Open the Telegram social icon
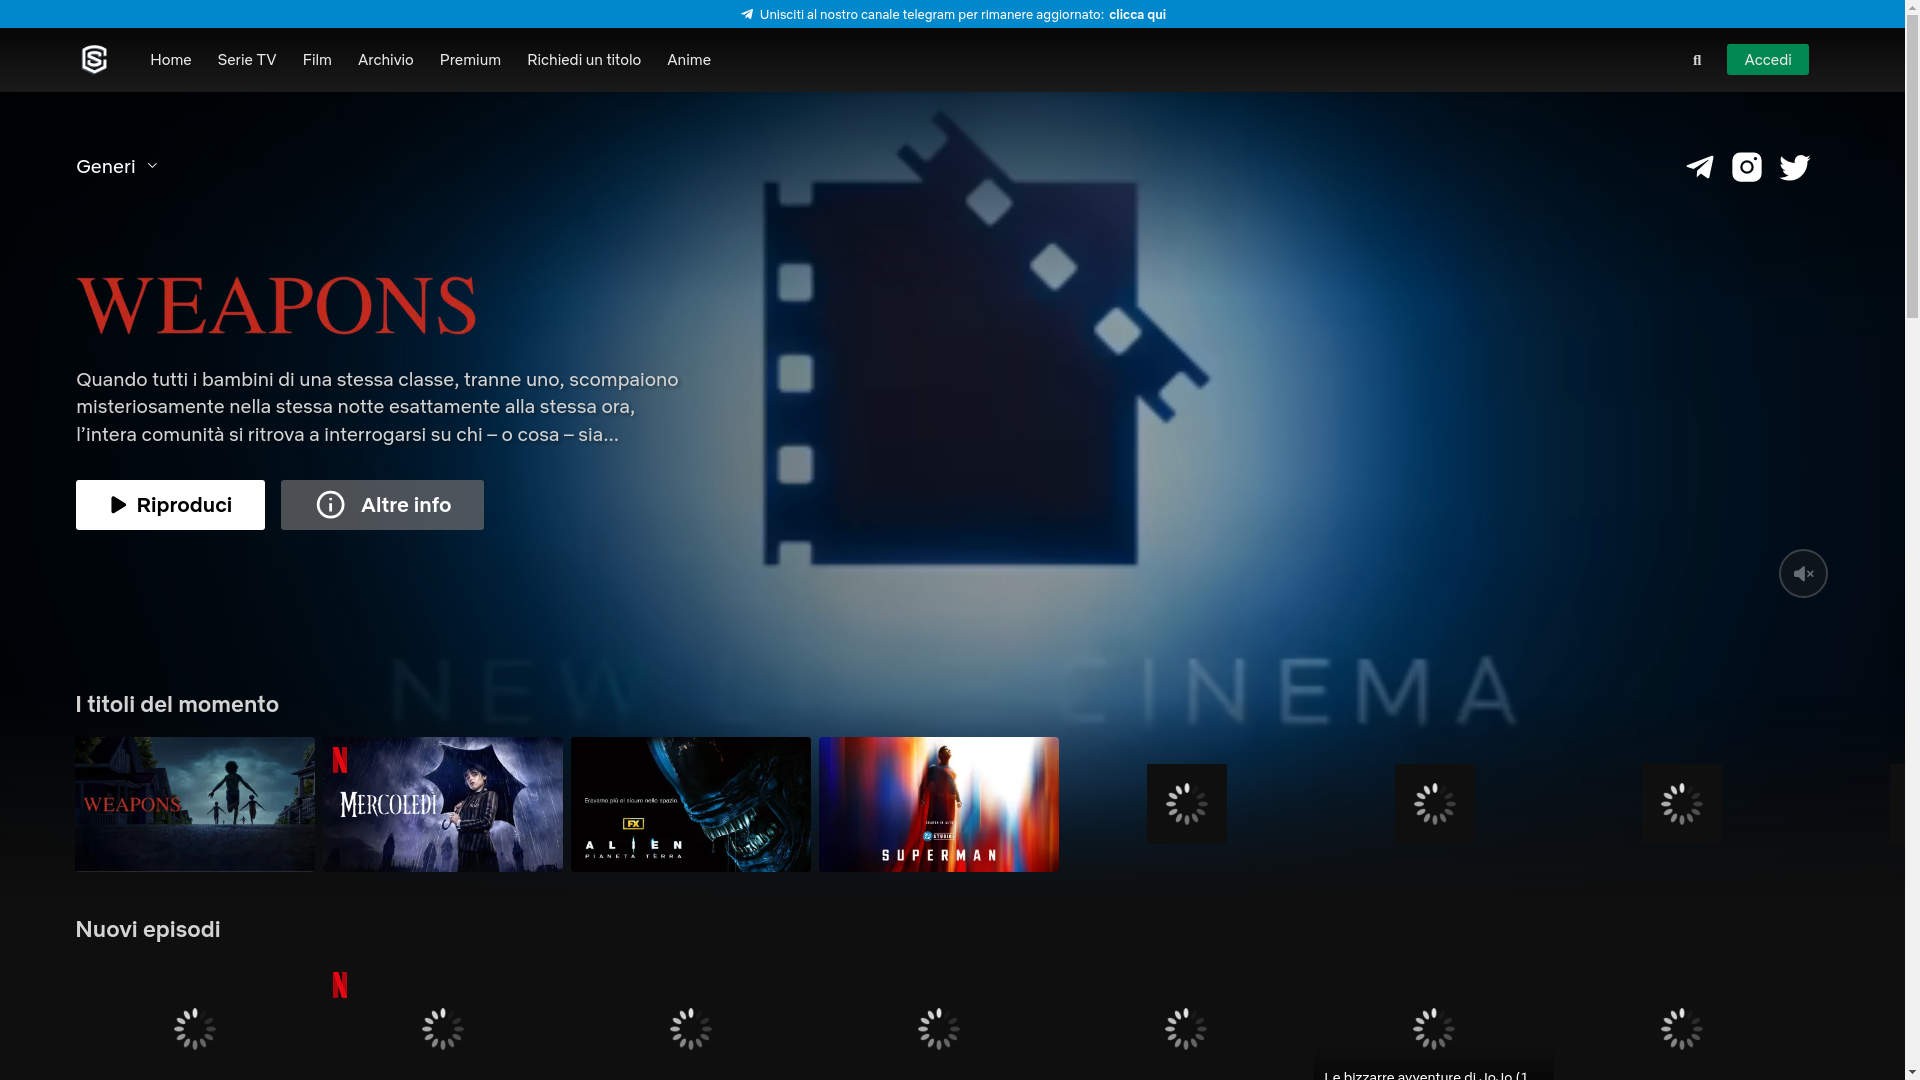Viewport: 1920px width, 1080px height. pyautogui.click(x=1700, y=167)
